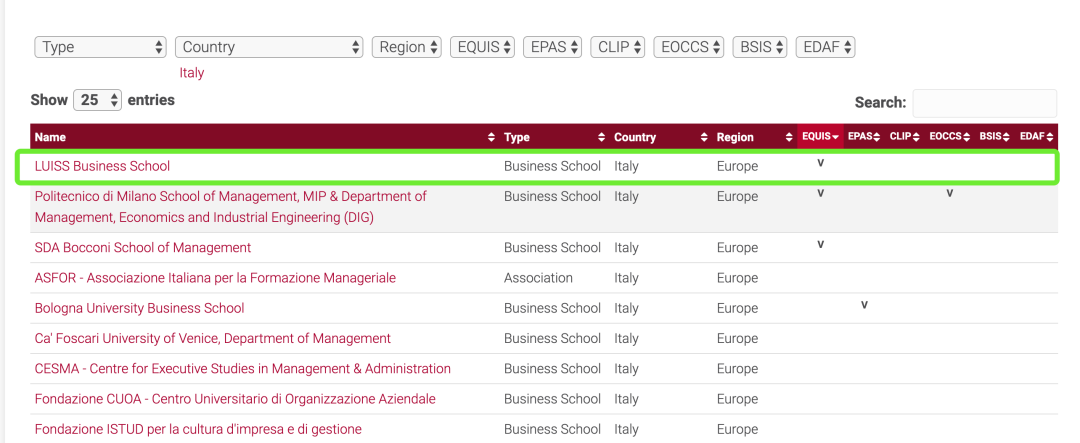Image resolution: width=1080 pixels, height=443 pixels.
Task: Select 'Association' type cell in ASFOR row
Action: tap(539, 278)
